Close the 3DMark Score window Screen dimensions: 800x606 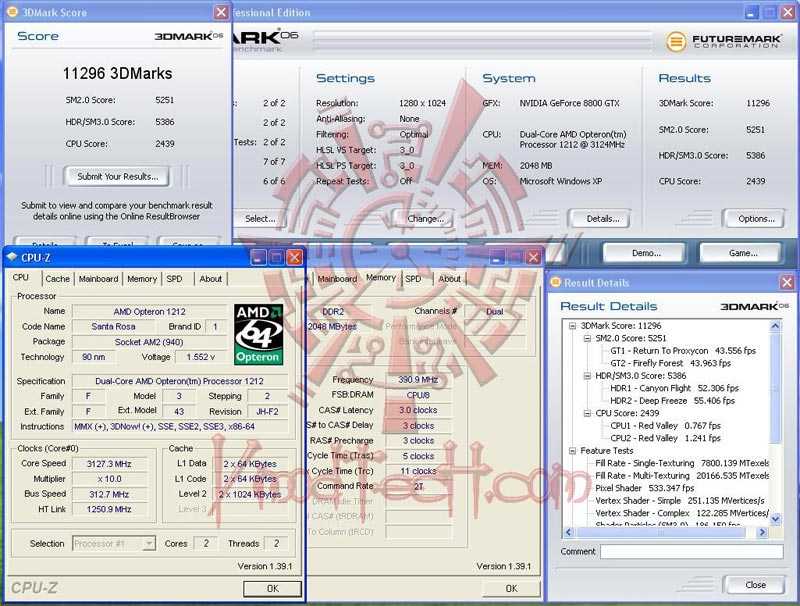coord(220,12)
